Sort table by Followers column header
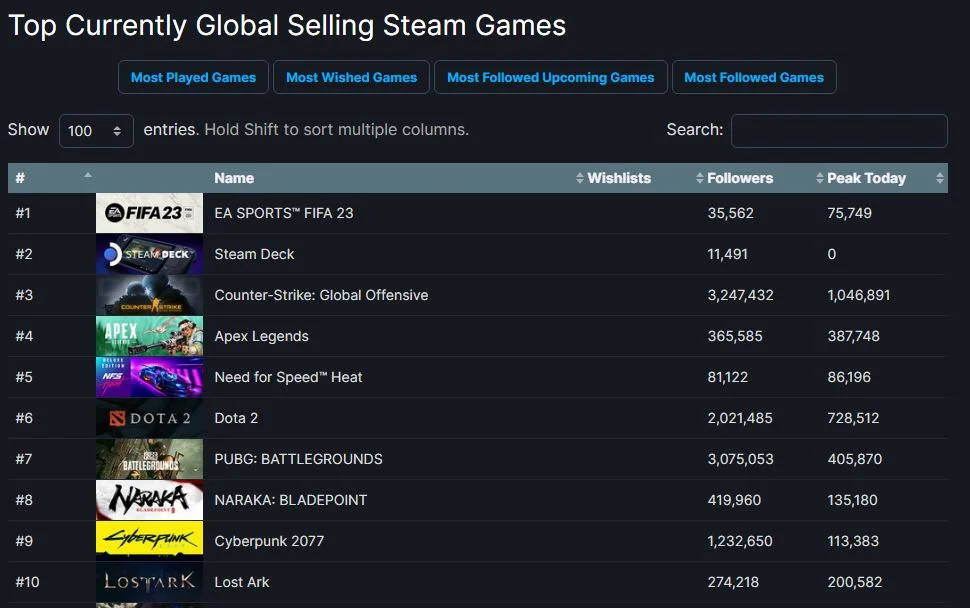 click(739, 178)
